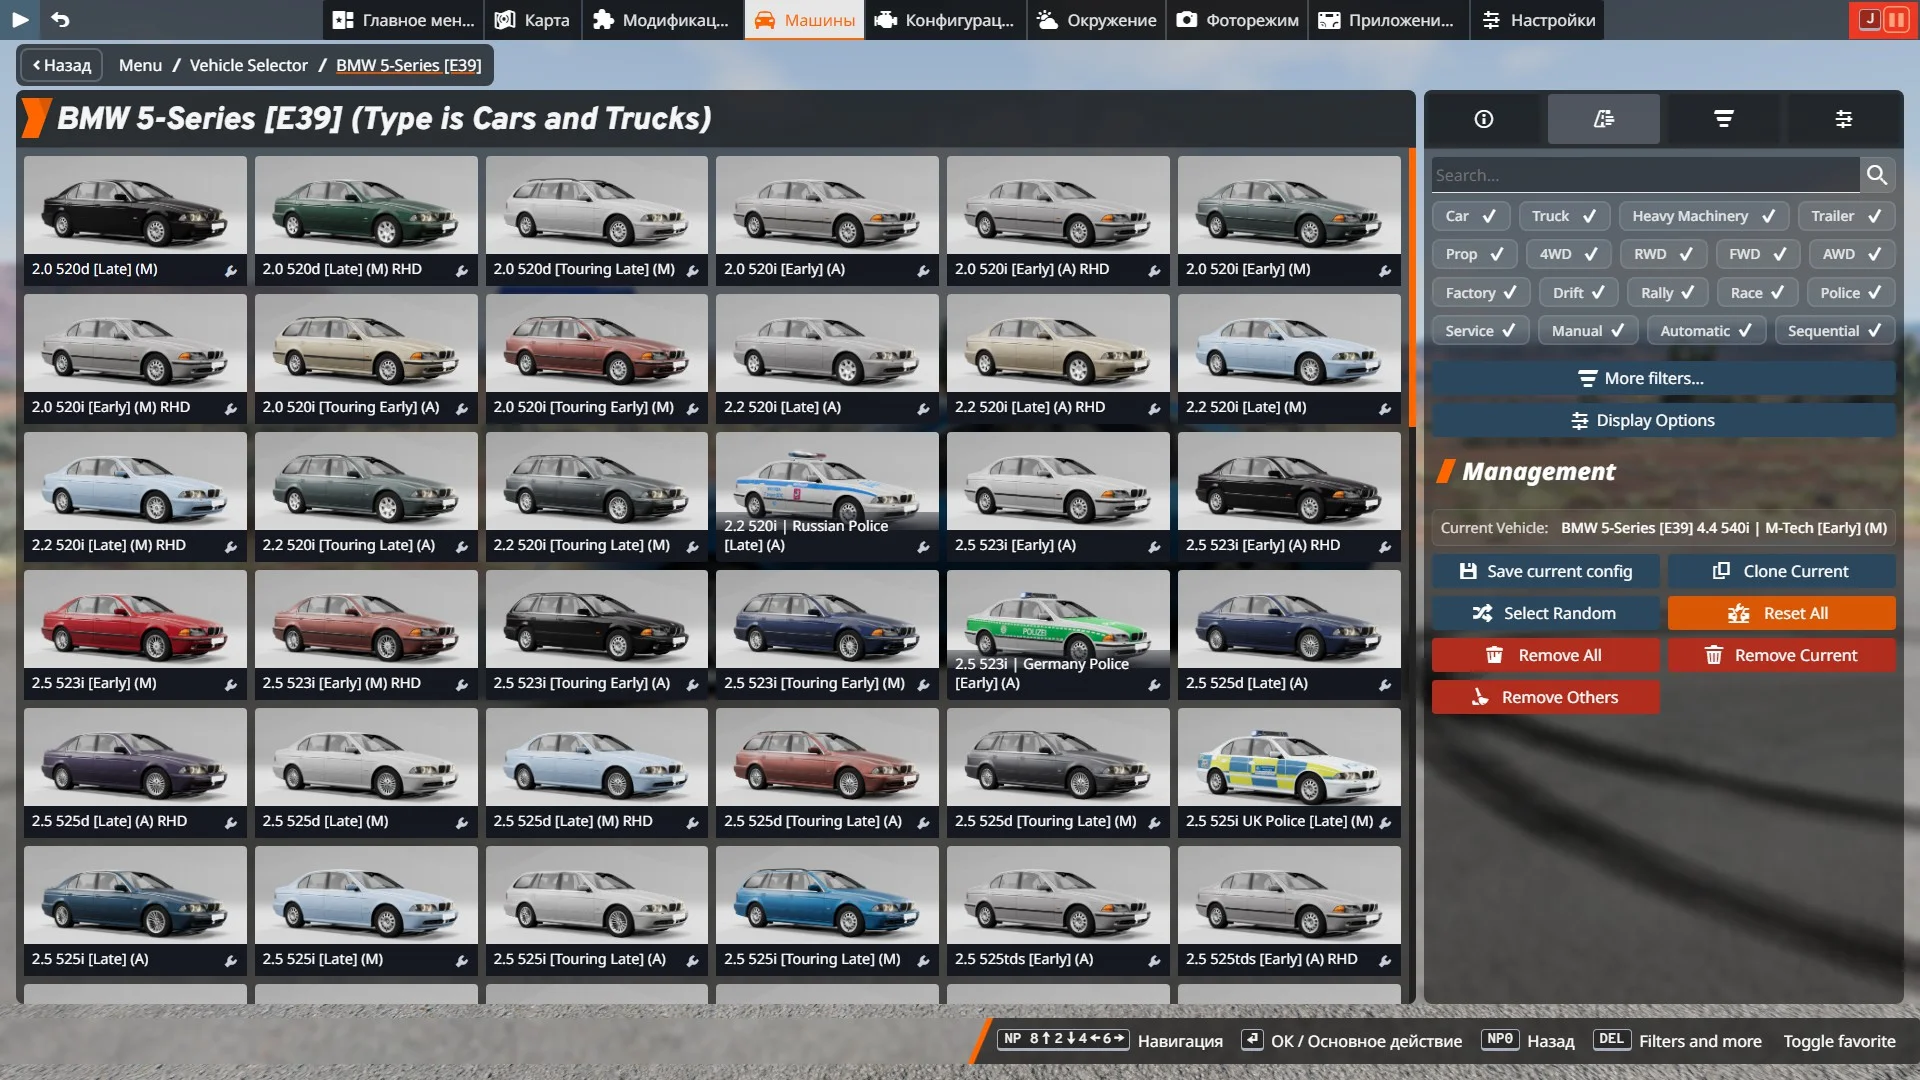Viewport: 1920px width, 1080px height.
Task: Click wrench icon on Germany Police card
Action: pyautogui.click(x=1154, y=685)
